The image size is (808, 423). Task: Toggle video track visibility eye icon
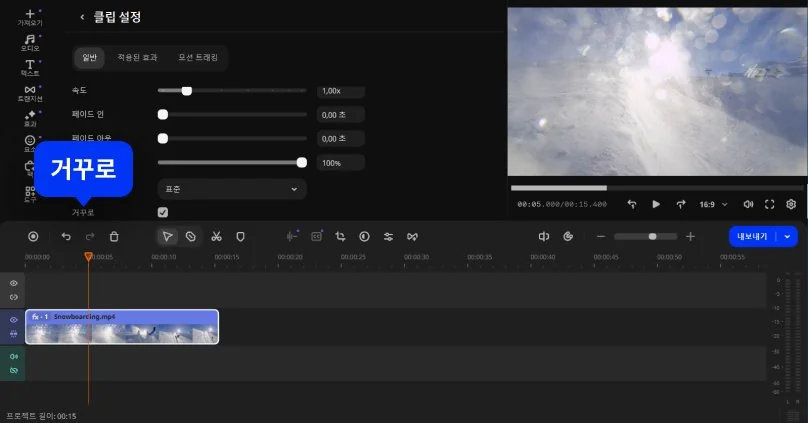click(14, 320)
